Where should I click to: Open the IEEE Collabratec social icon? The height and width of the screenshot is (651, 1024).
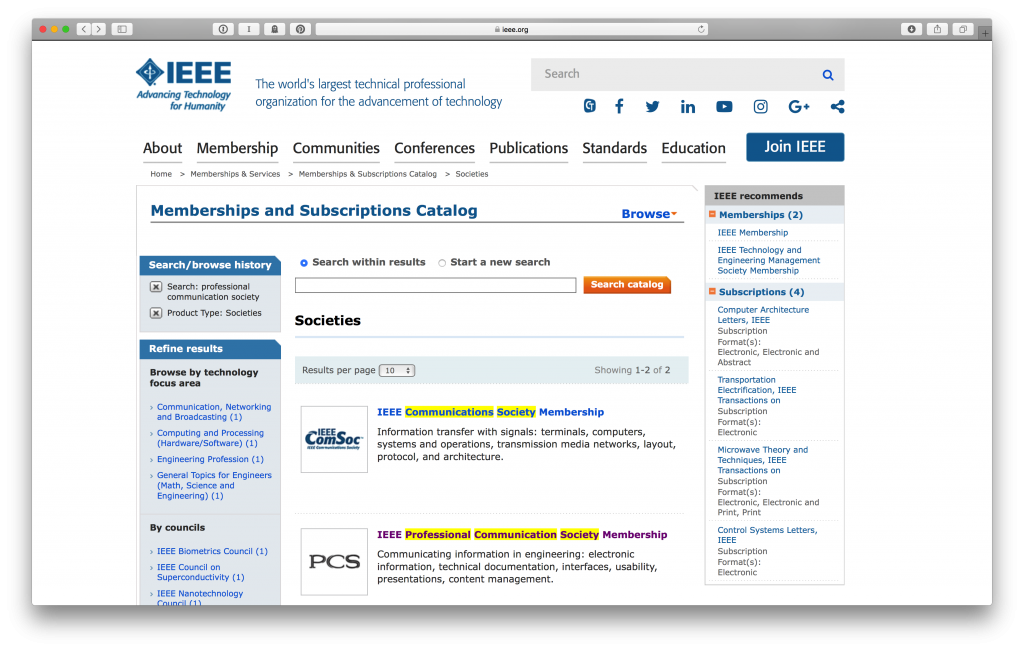click(x=589, y=106)
